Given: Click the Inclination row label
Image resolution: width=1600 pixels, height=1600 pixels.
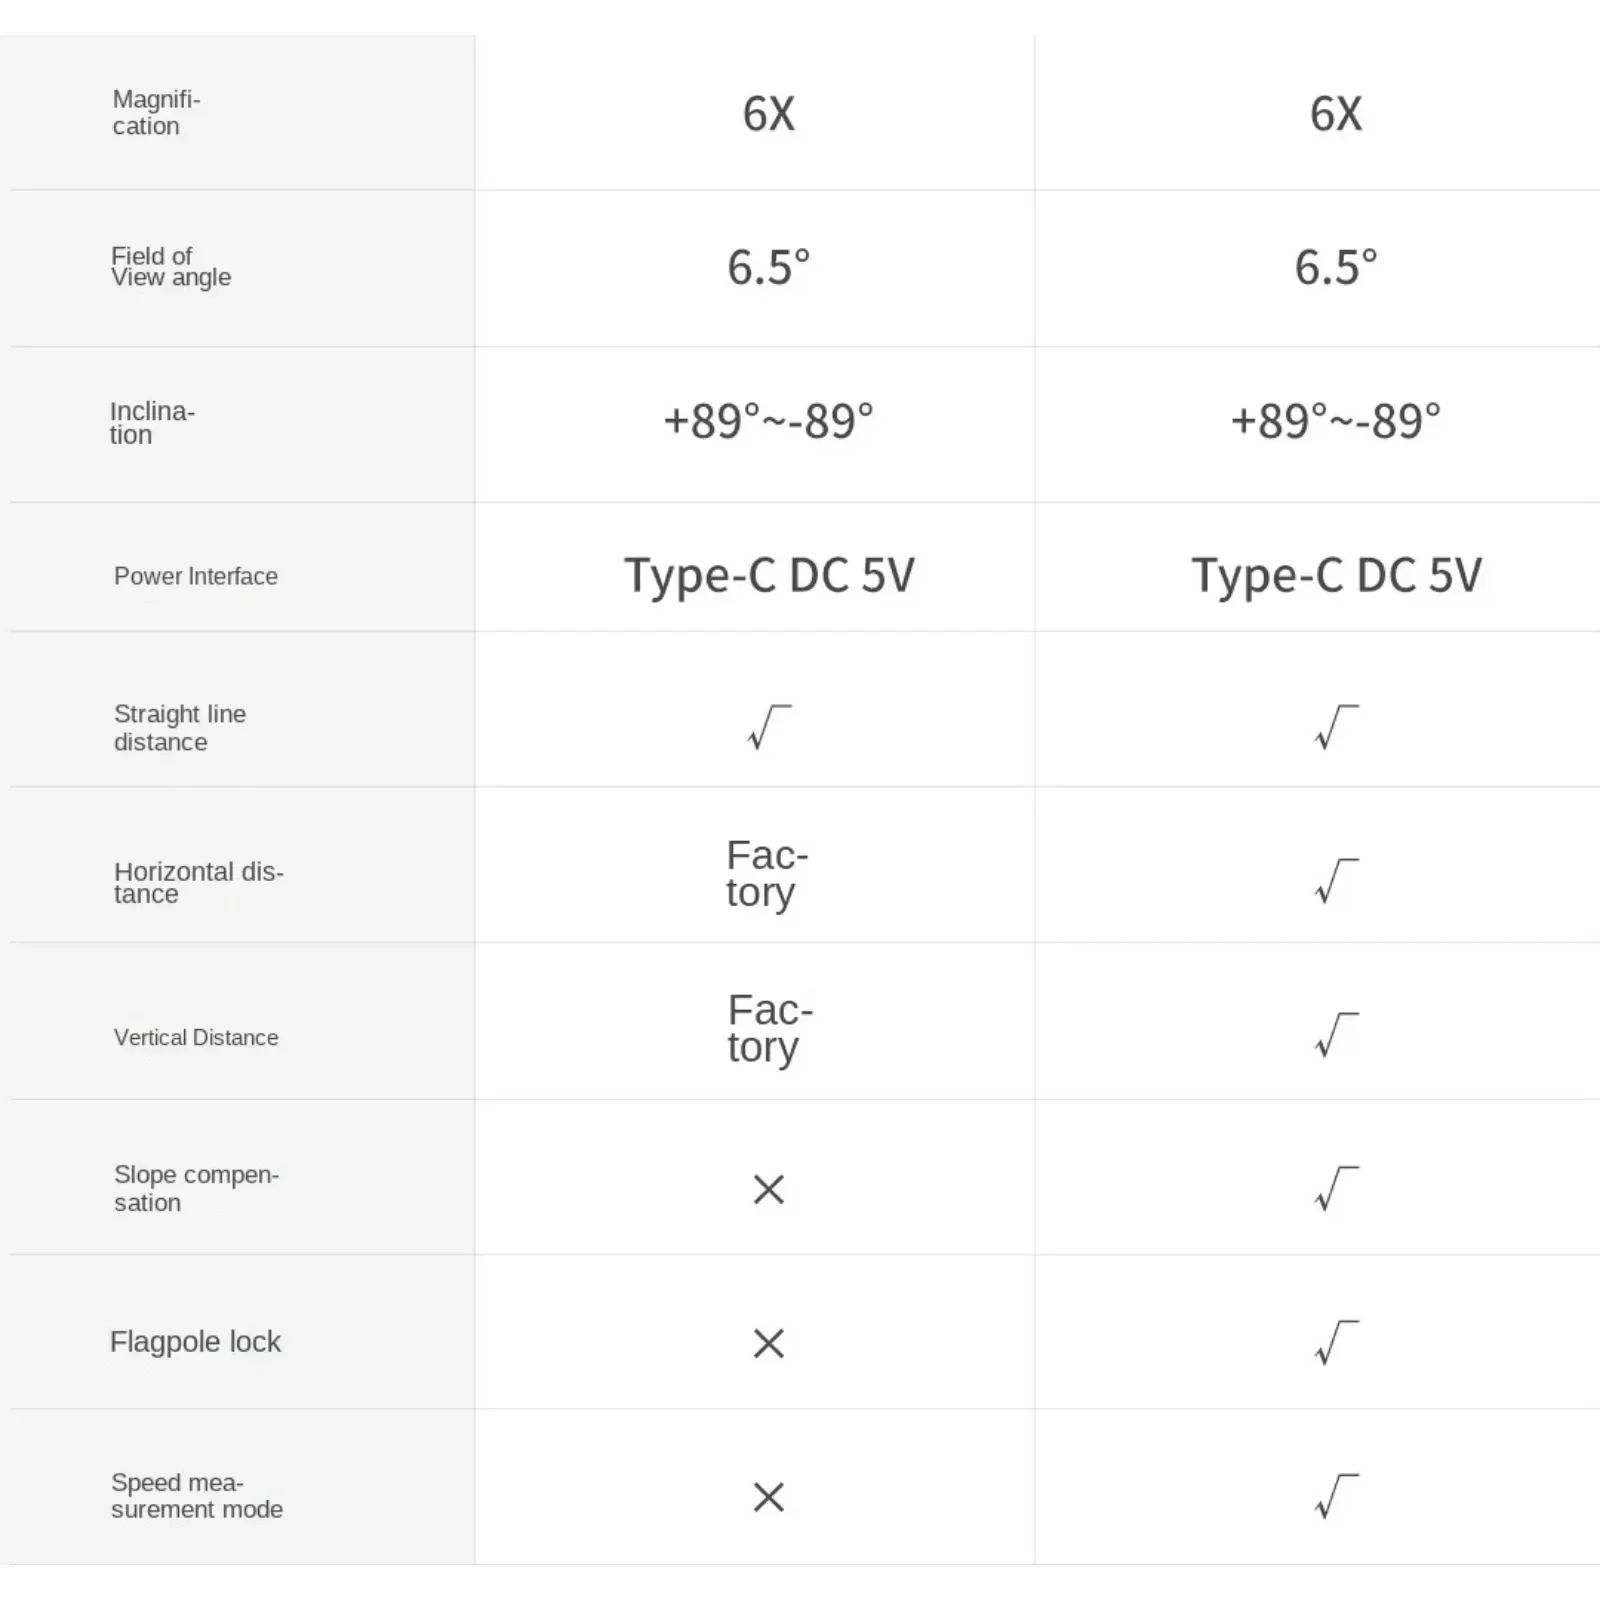Looking at the screenshot, I should (152, 423).
